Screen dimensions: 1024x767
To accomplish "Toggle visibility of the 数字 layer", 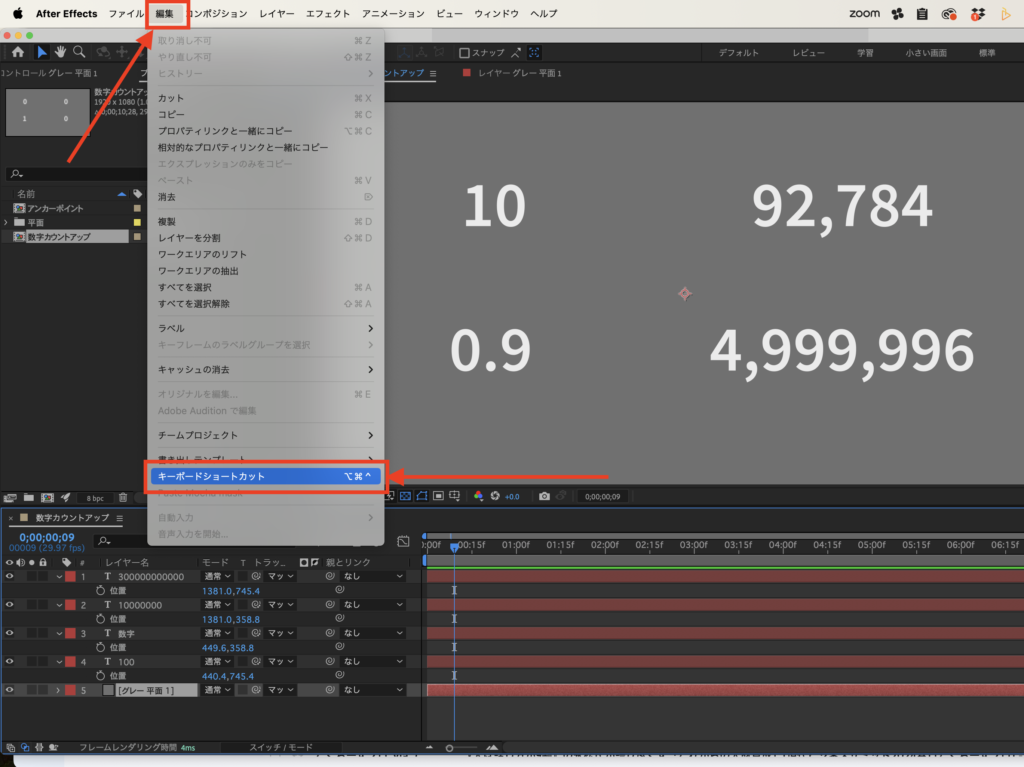I will click(x=10, y=633).
